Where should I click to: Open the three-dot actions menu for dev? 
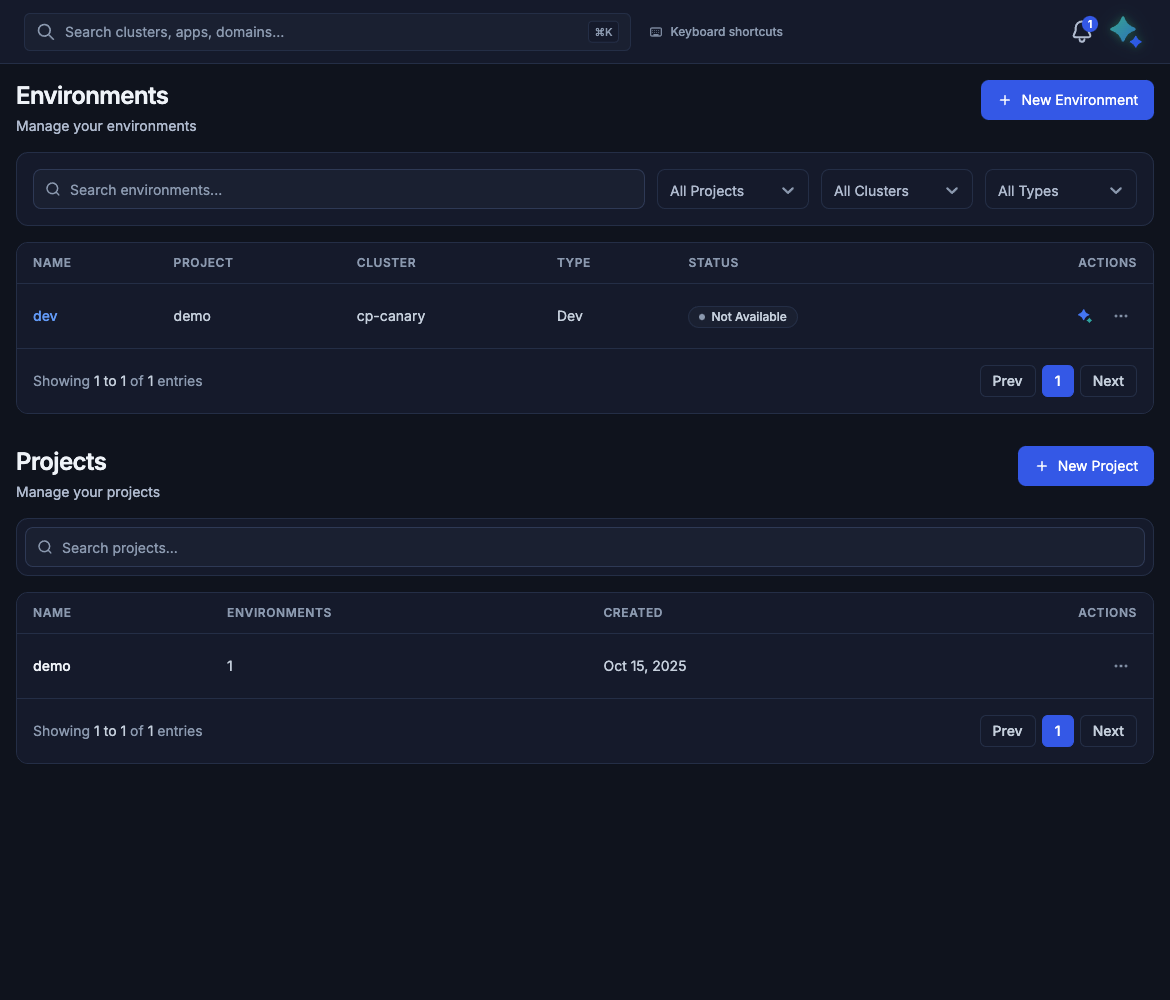coord(1120,316)
